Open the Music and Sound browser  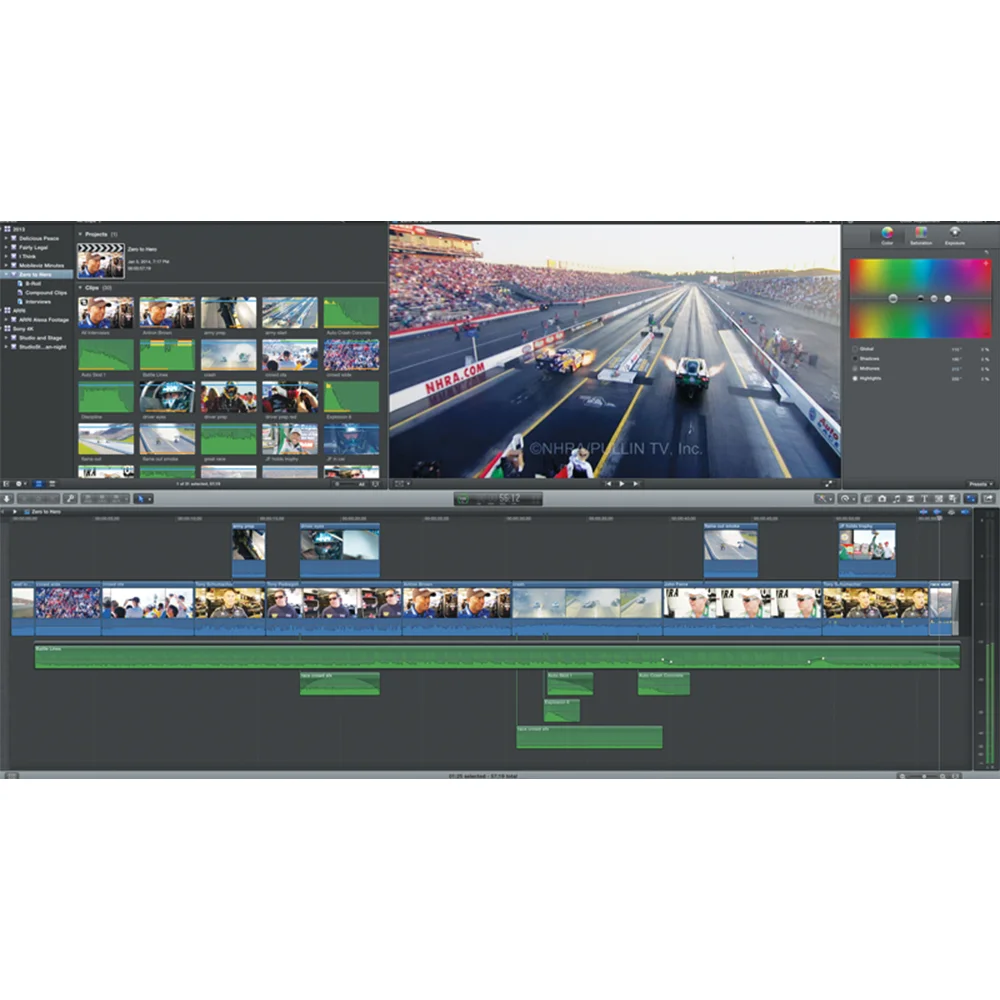896,498
